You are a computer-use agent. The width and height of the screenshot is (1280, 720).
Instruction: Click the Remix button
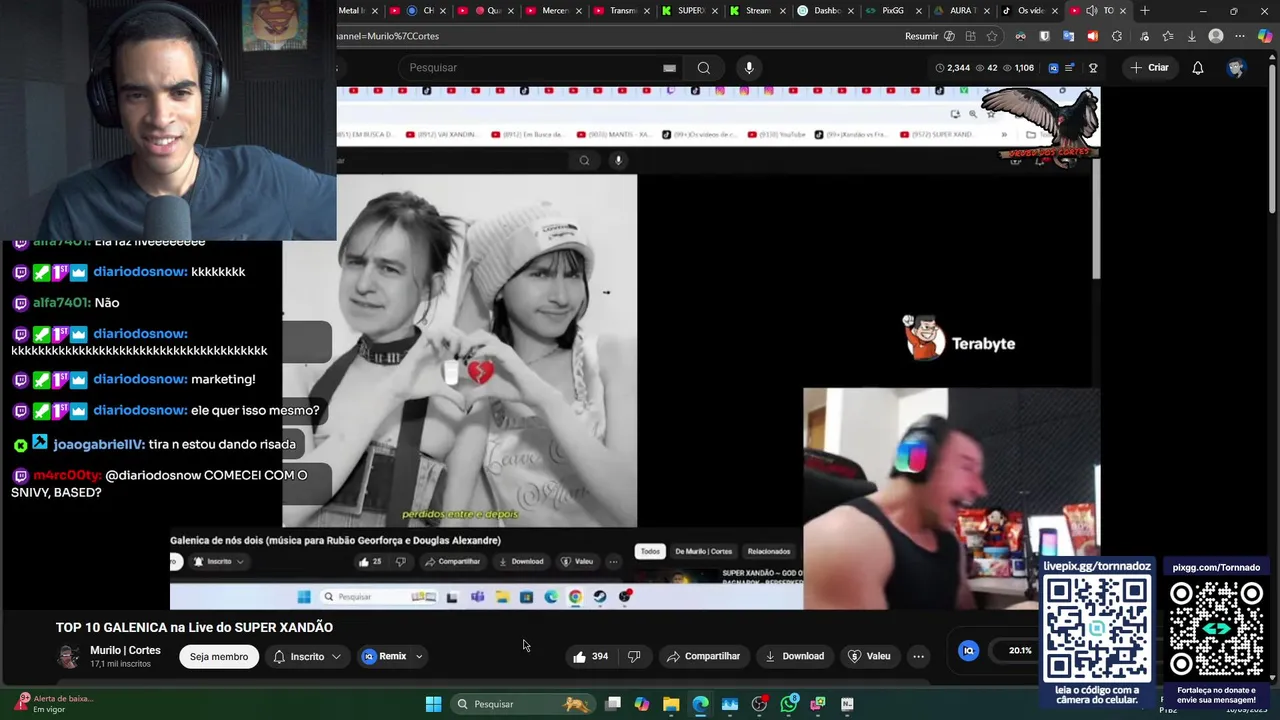point(386,657)
